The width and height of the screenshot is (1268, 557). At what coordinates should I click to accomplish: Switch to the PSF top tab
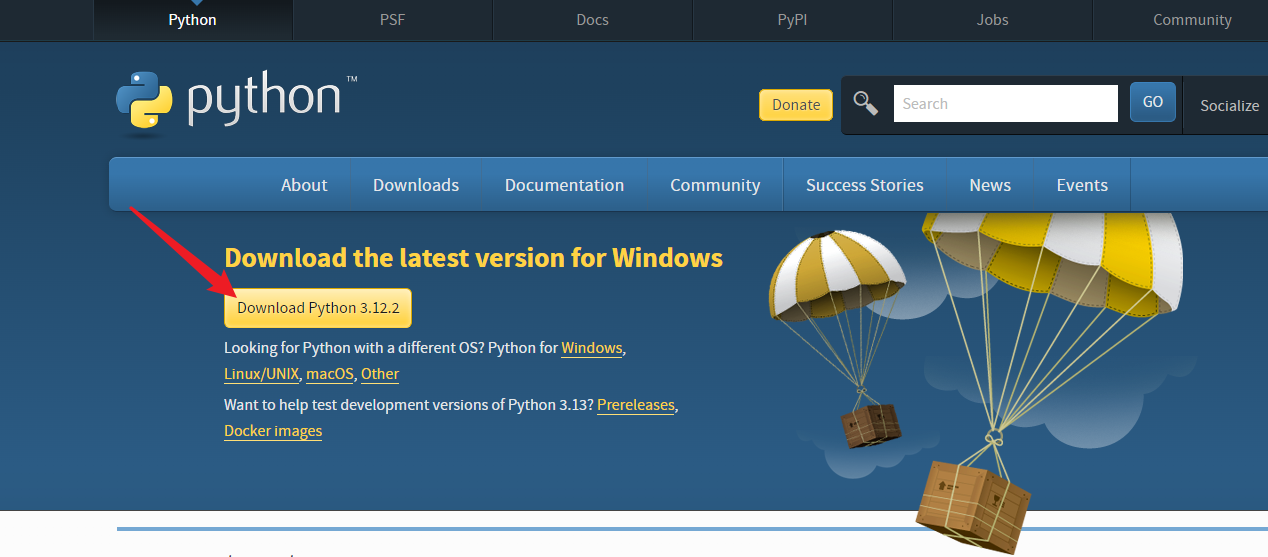(x=392, y=20)
